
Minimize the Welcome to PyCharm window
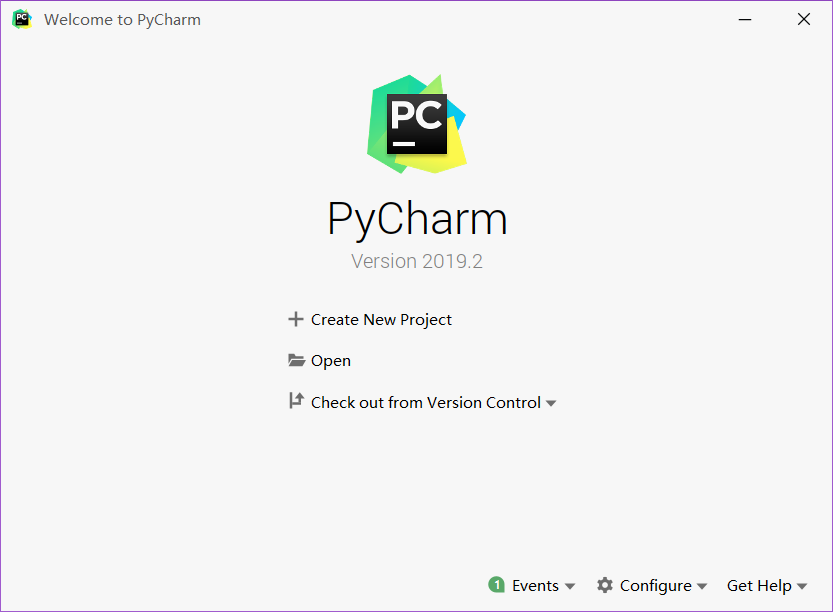(x=745, y=20)
